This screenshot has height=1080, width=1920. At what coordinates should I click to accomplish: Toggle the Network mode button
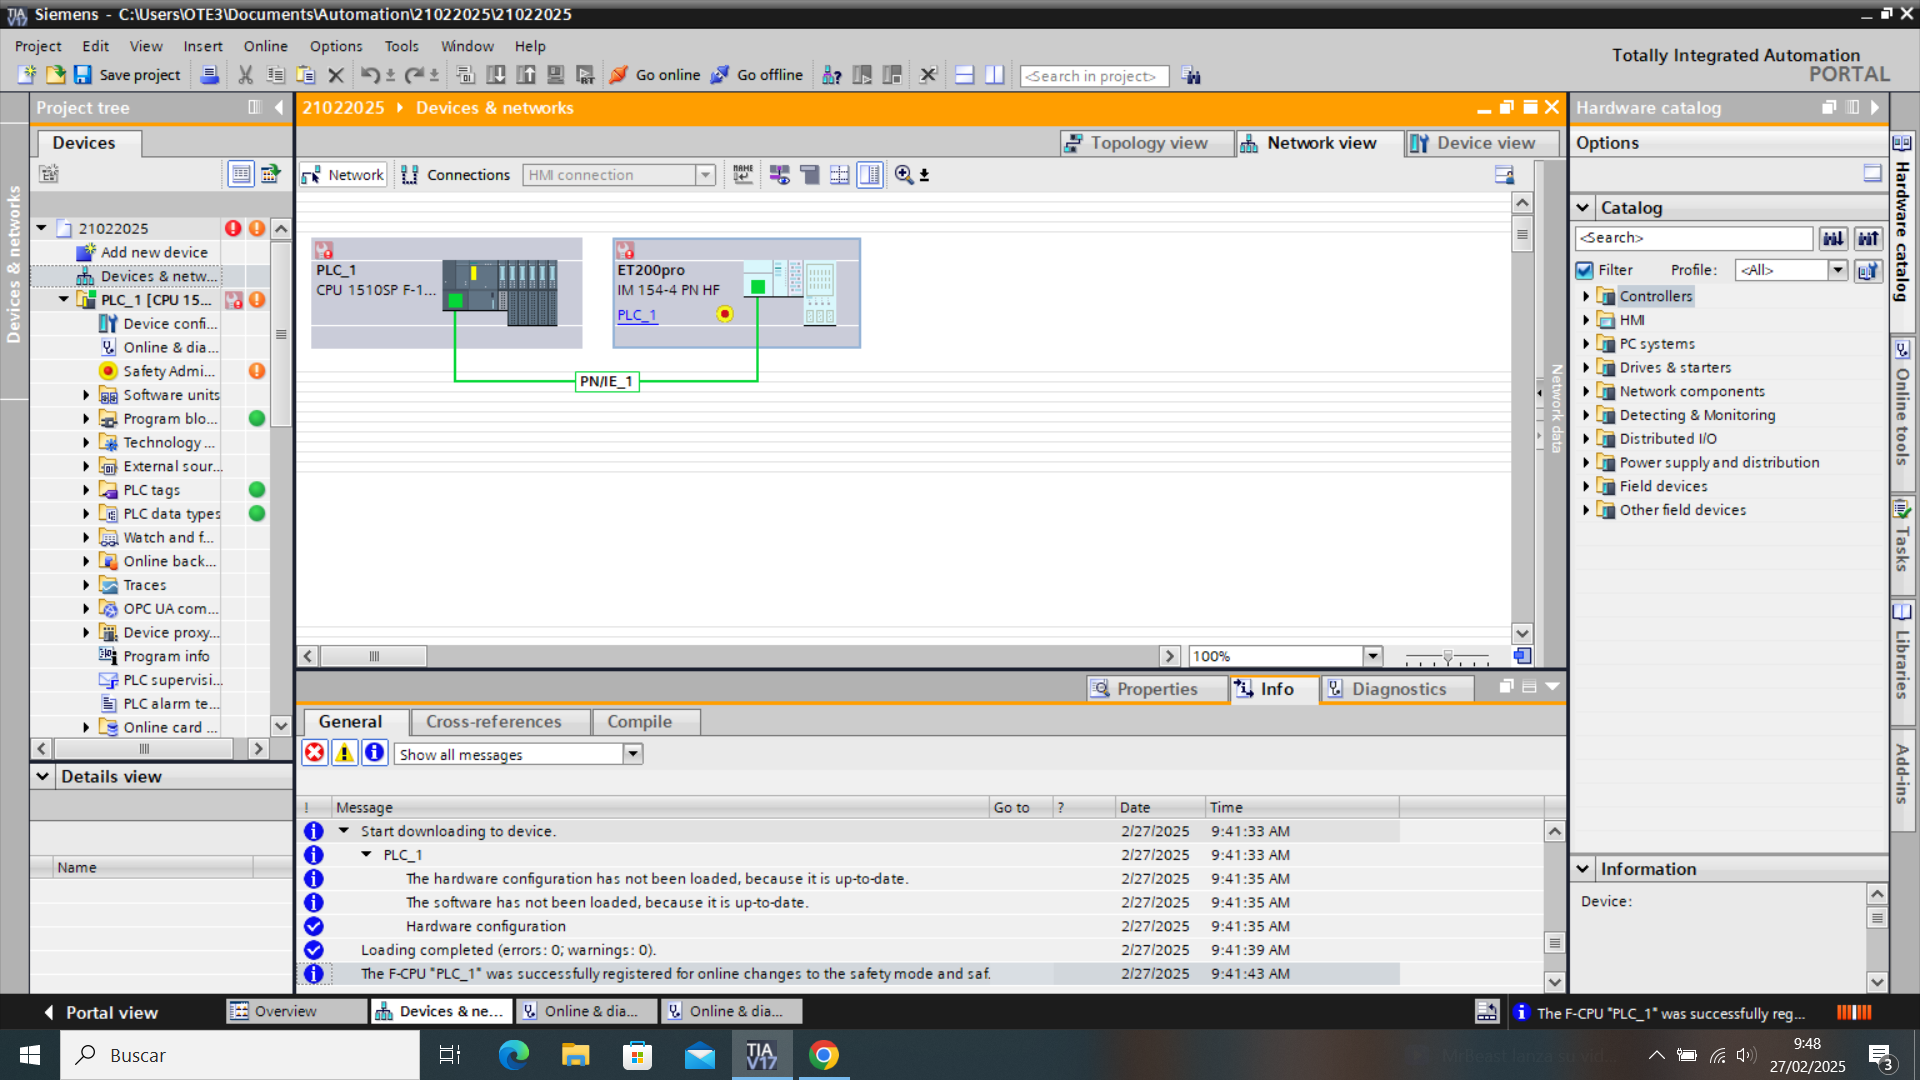[x=343, y=175]
